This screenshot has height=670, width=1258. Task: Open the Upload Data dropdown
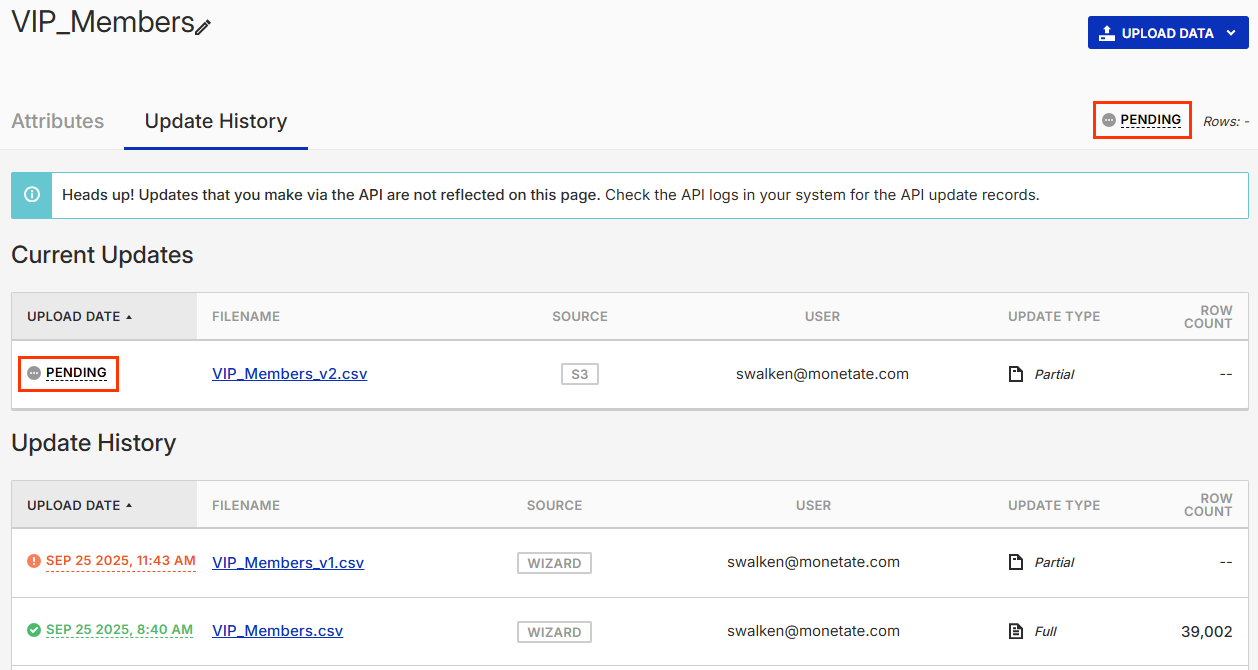coord(1168,33)
